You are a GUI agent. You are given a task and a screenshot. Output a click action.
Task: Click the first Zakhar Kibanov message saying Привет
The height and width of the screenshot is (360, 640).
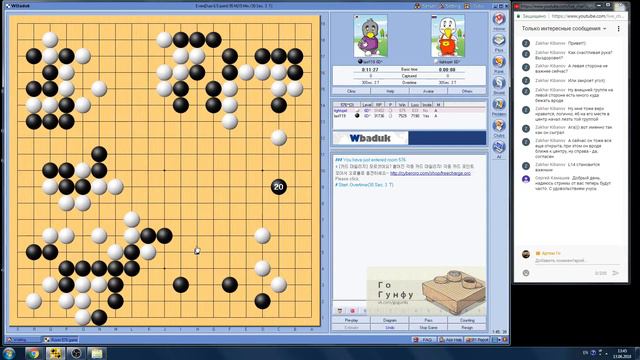coord(560,43)
